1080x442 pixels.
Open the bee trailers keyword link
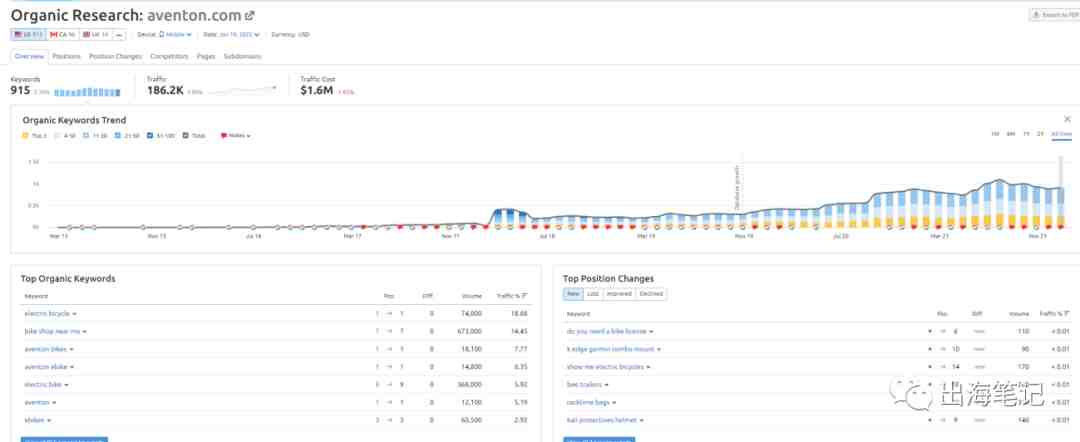click(x=584, y=385)
